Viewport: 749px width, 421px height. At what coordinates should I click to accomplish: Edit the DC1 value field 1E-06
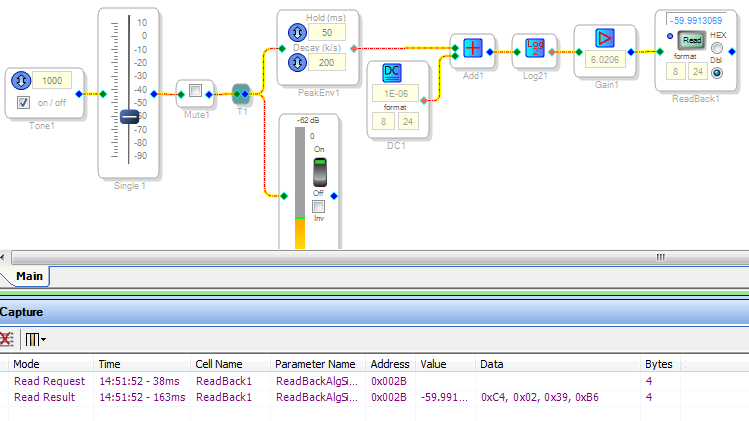pos(396,93)
